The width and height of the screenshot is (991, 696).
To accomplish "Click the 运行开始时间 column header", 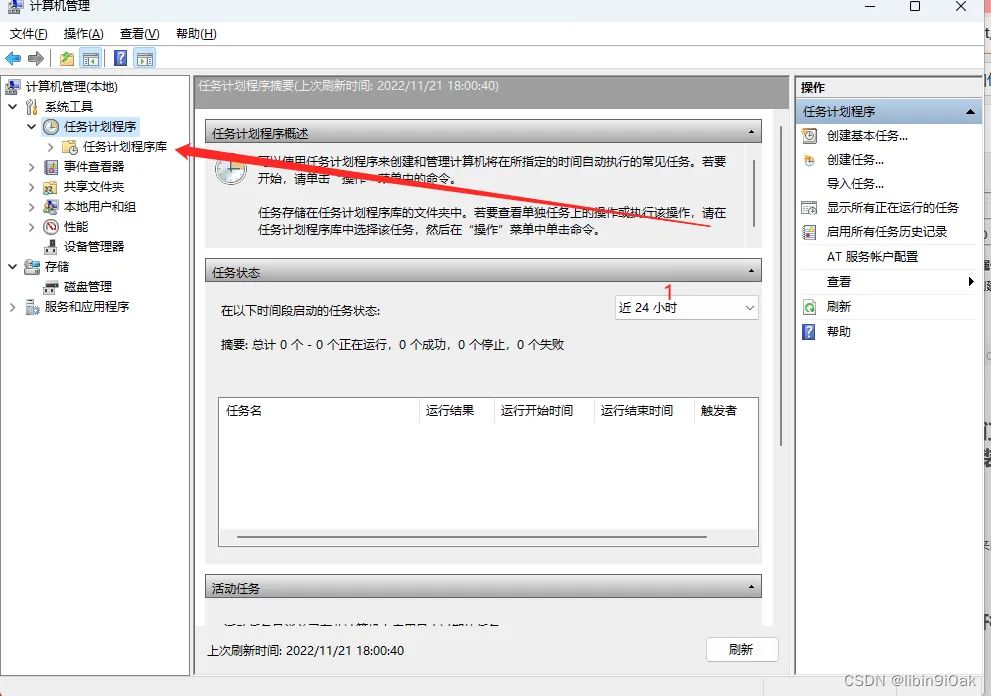I will 544,410.
